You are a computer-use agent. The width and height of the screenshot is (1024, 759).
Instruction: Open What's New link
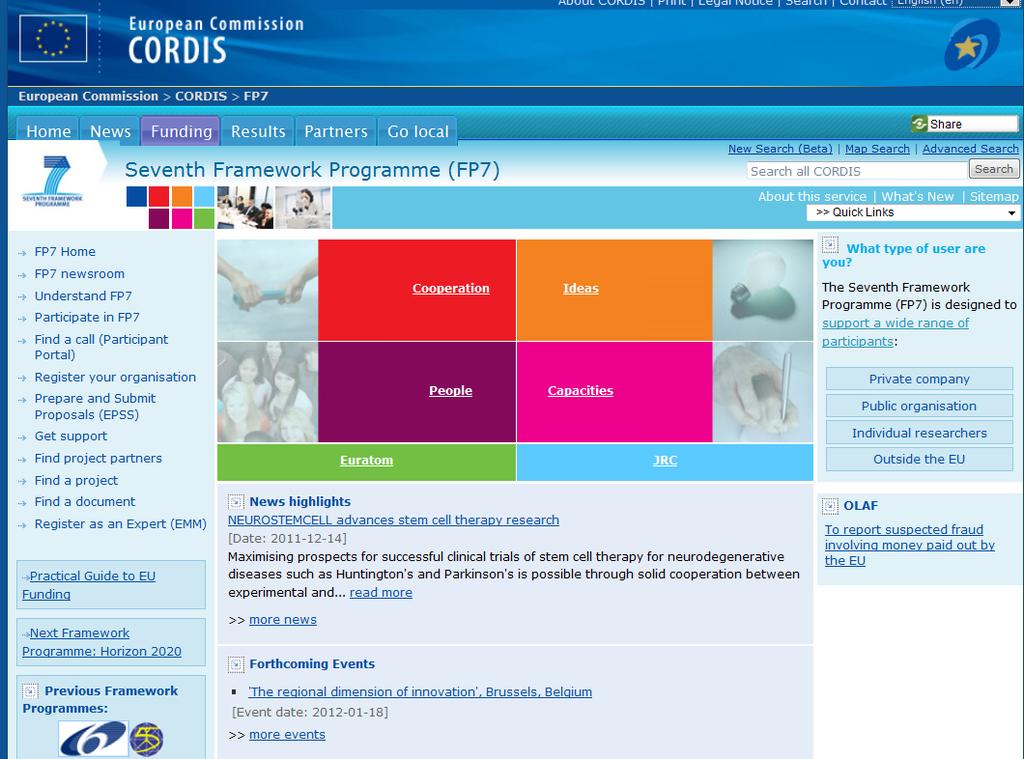tap(917, 196)
